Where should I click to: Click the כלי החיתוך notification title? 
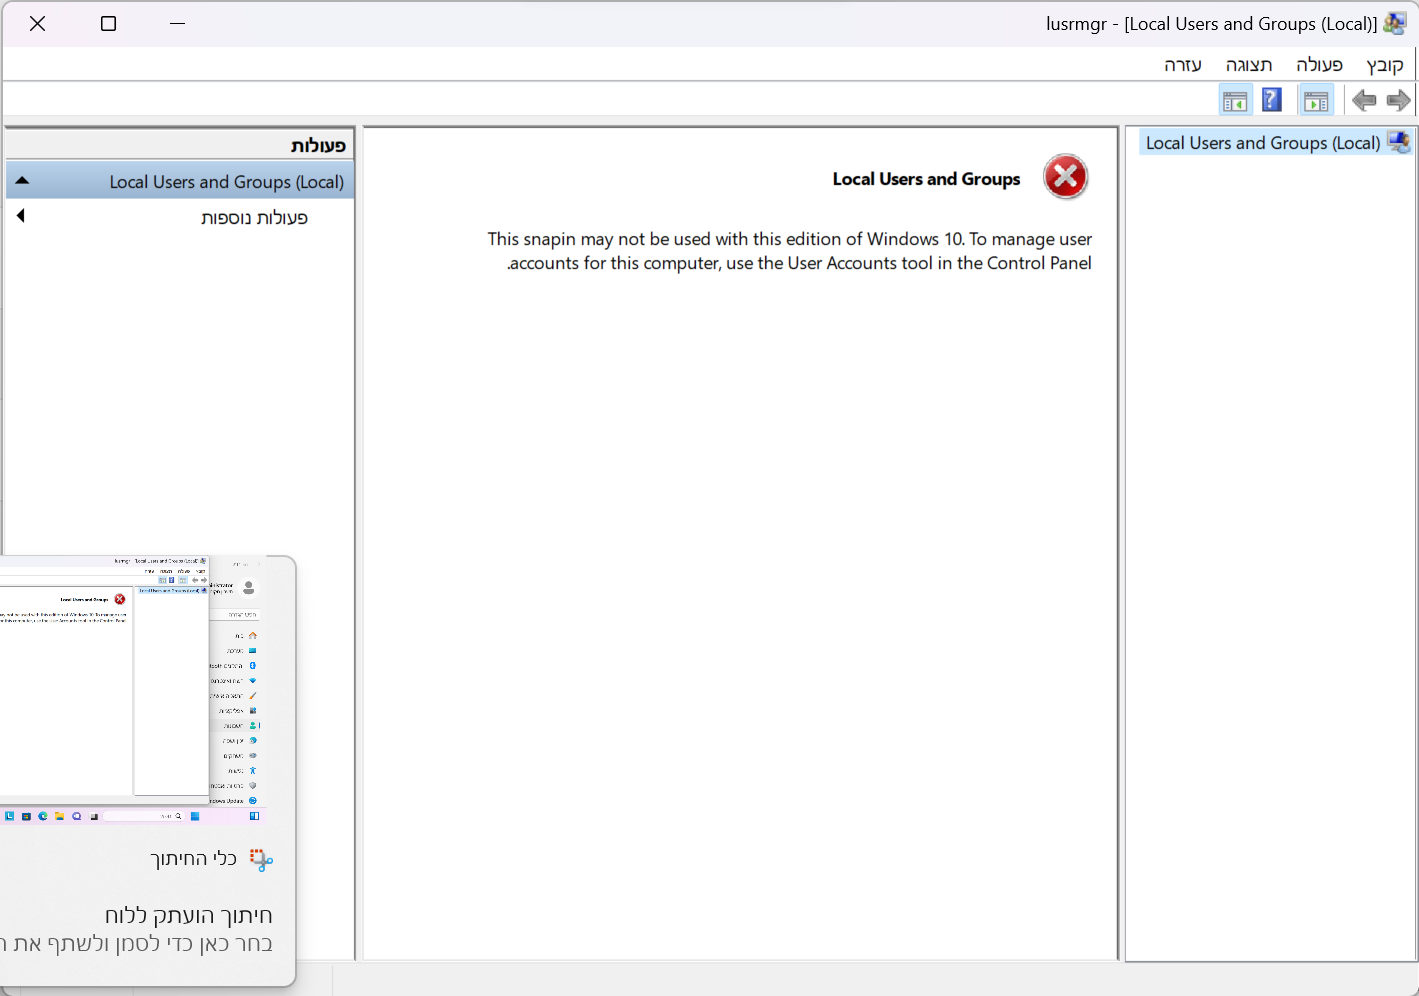(x=193, y=859)
